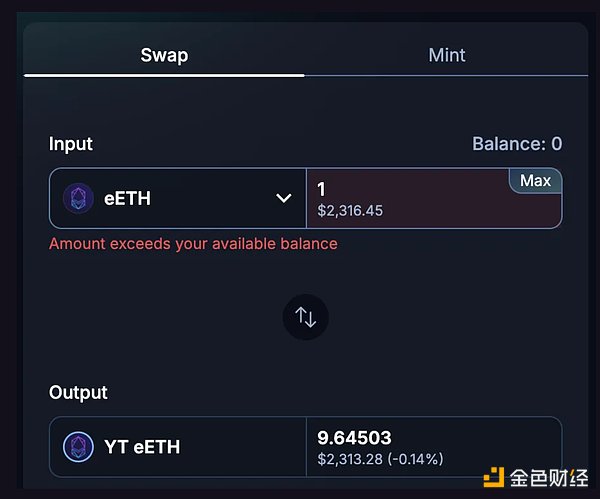Expand the eETH token dropdown chevron
The image size is (600, 499).
pos(283,198)
